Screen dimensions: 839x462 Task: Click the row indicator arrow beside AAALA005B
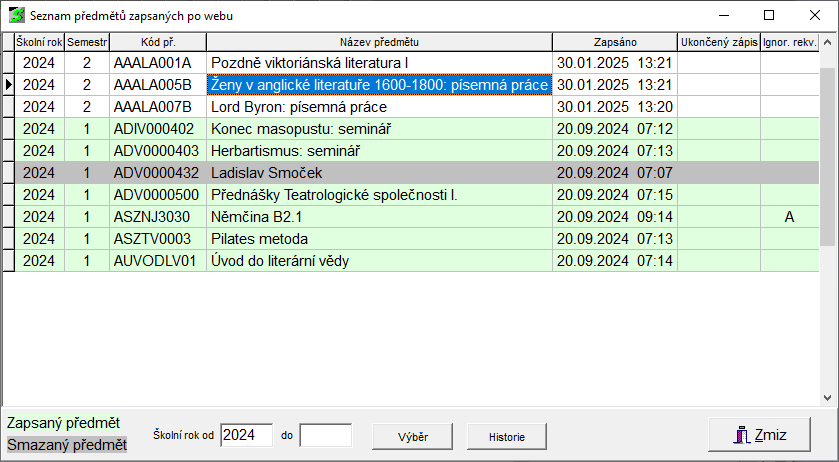coord(8,85)
